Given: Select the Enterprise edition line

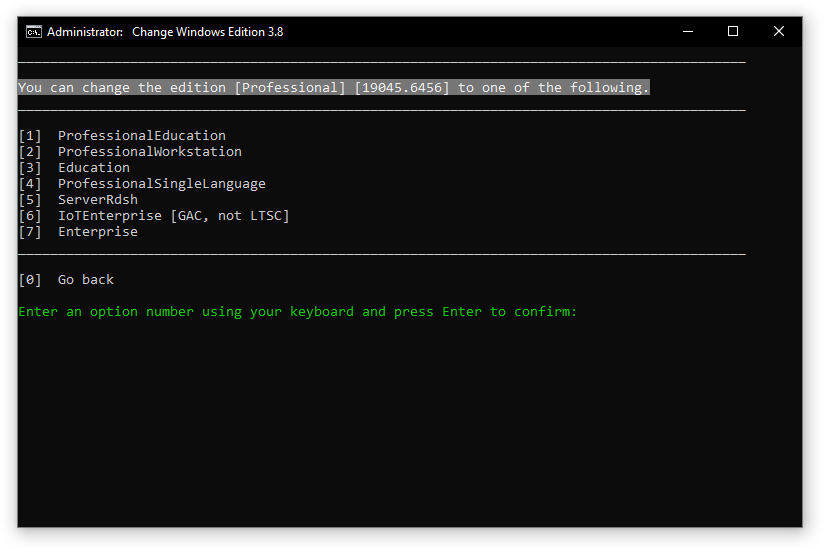Looking at the screenshot, I should click(97, 232).
